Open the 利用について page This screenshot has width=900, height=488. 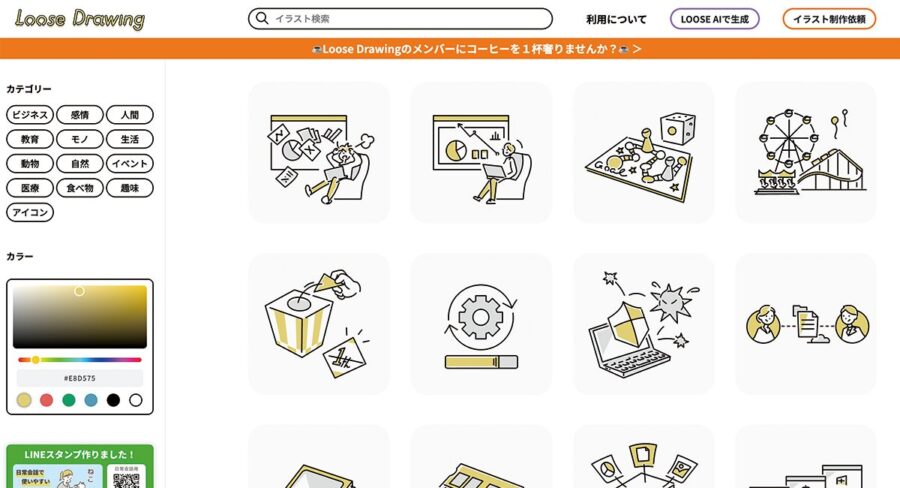(x=616, y=20)
